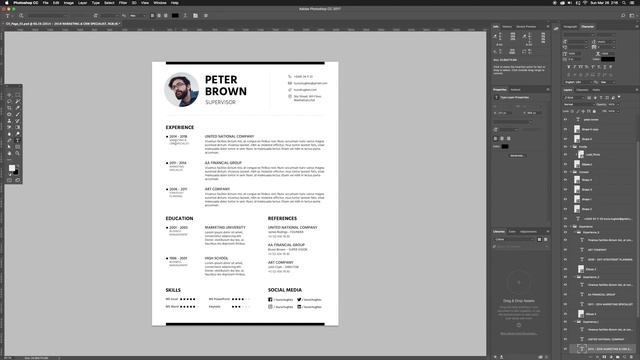Collapse the Experience_1 group arrow

(x=574, y=322)
